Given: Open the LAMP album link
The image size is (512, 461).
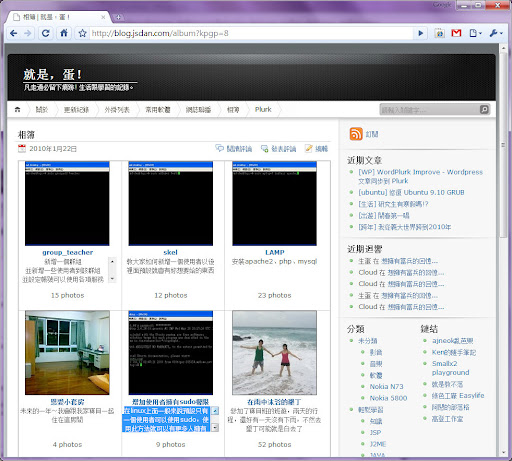Looking at the screenshot, I should (x=275, y=252).
